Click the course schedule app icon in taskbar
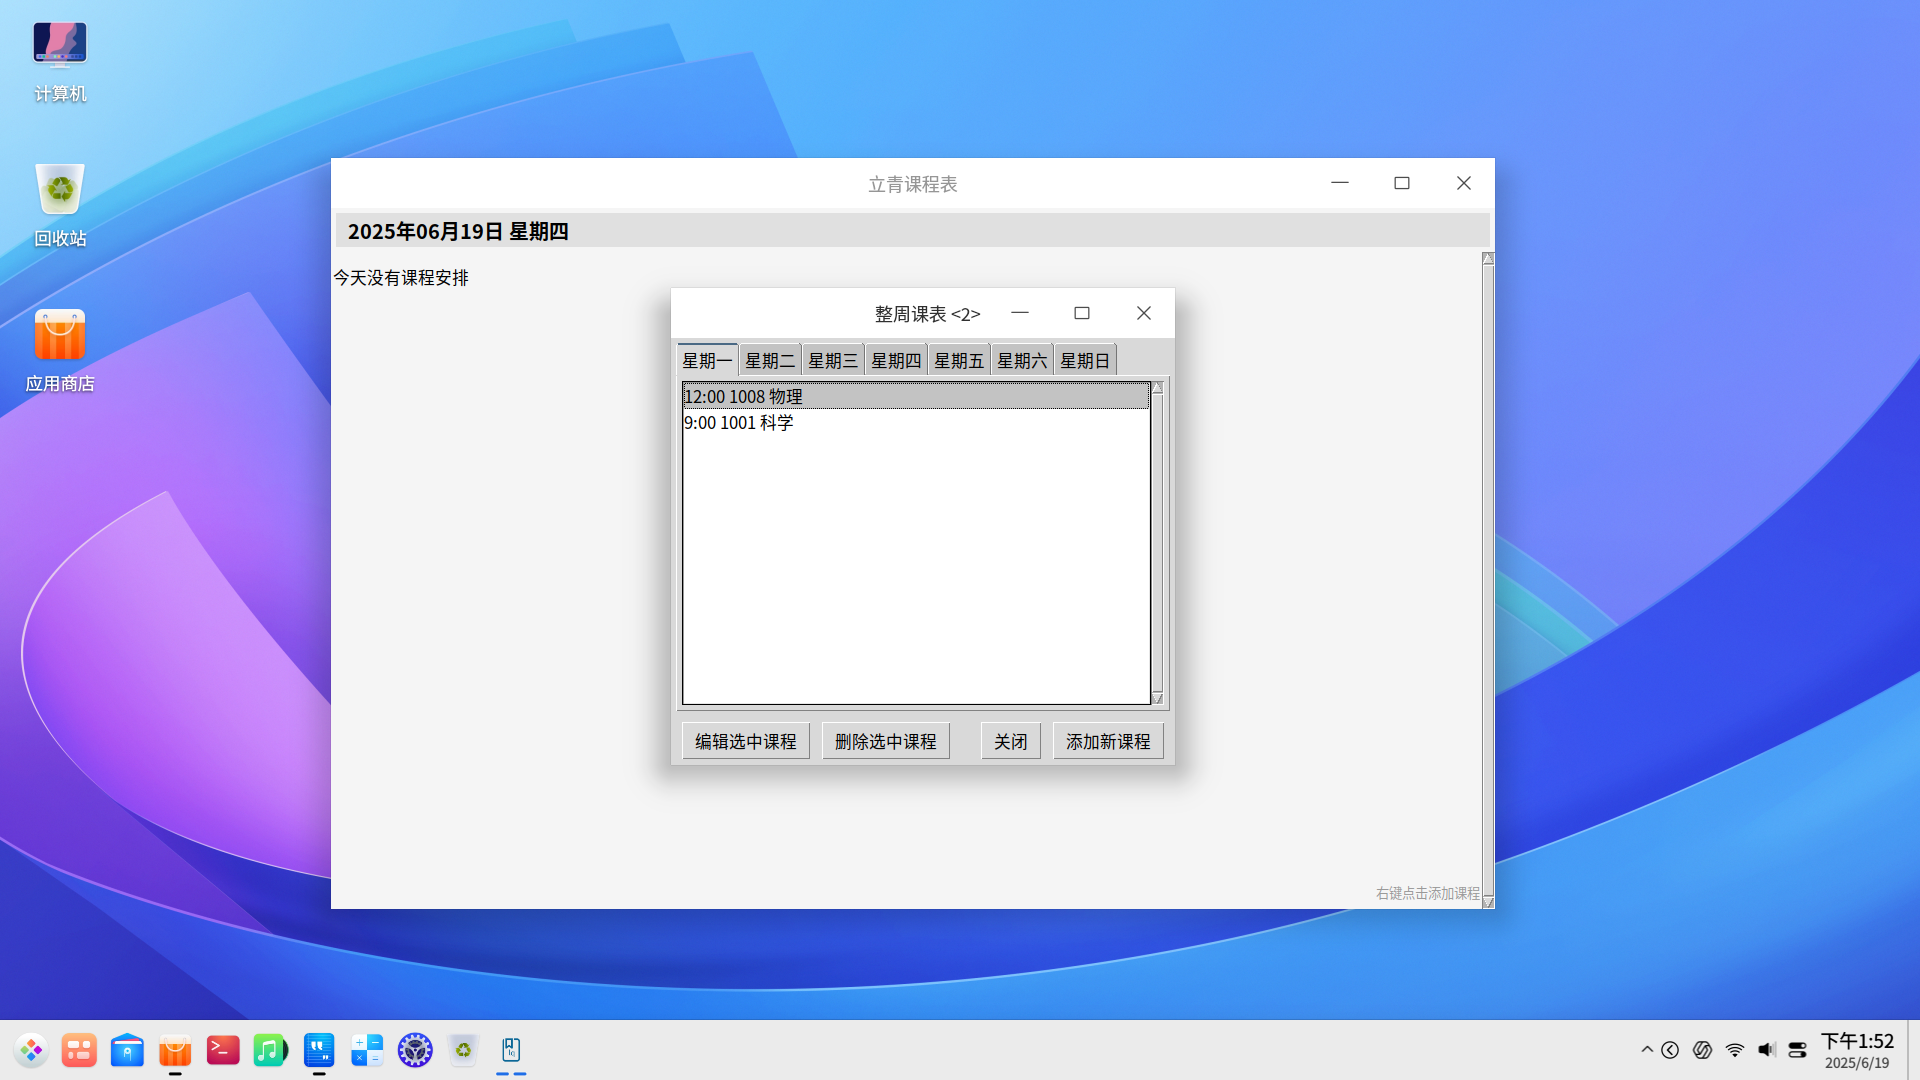Screen dimensions: 1920x1080 pyautogui.click(x=511, y=1050)
